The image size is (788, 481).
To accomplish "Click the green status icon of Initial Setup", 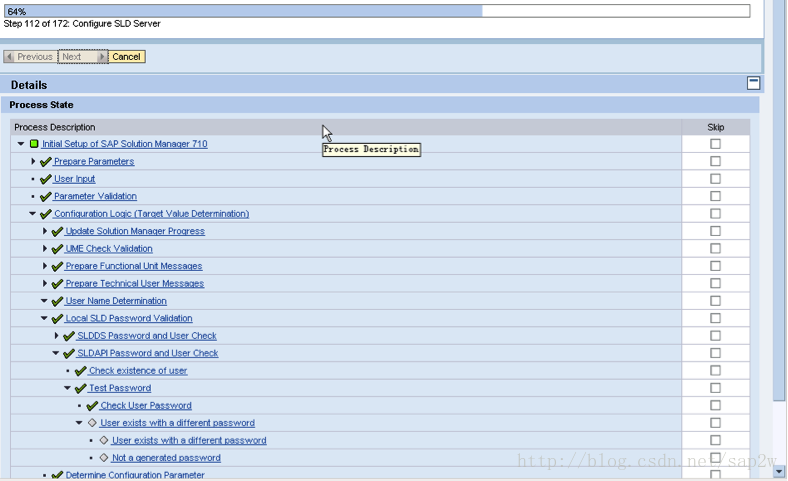I will coord(34,144).
